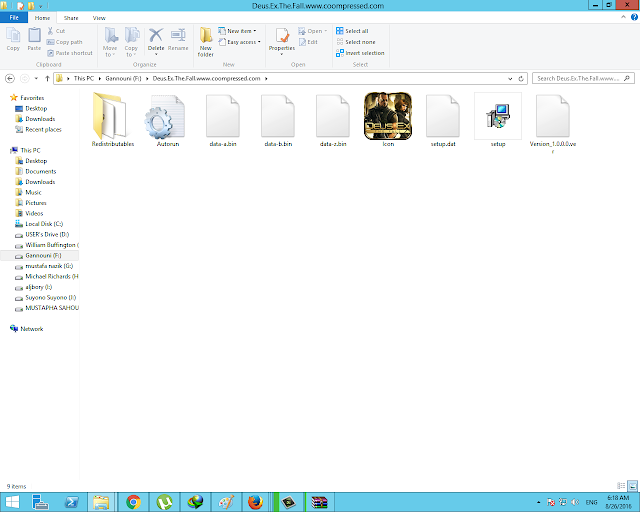Image resolution: width=640 pixels, height=512 pixels.
Task: Click the Properties icon
Action: [x=282, y=36]
